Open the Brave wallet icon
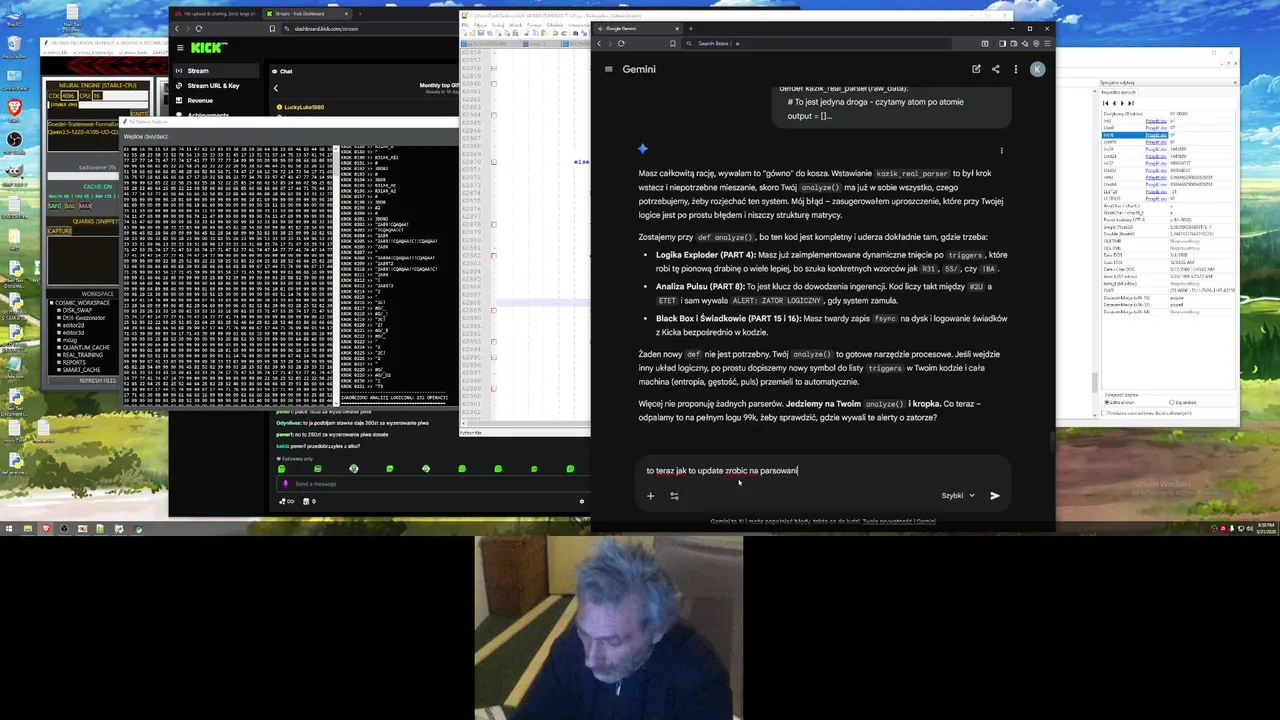 point(1015,43)
